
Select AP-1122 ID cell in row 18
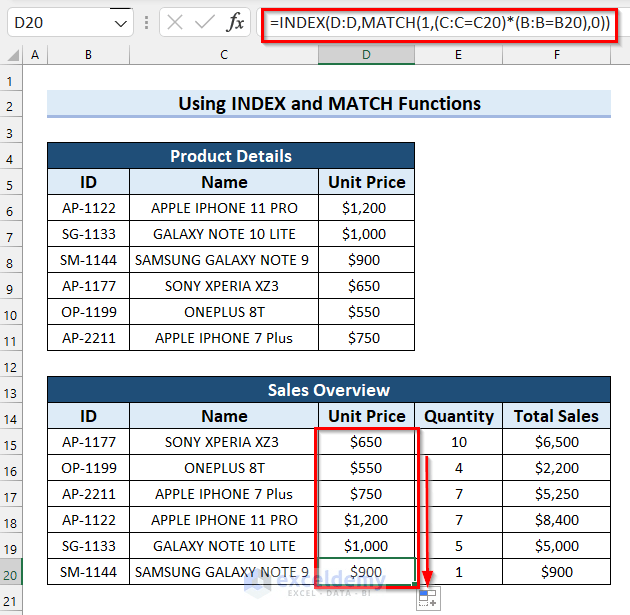click(x=88, y=520)
